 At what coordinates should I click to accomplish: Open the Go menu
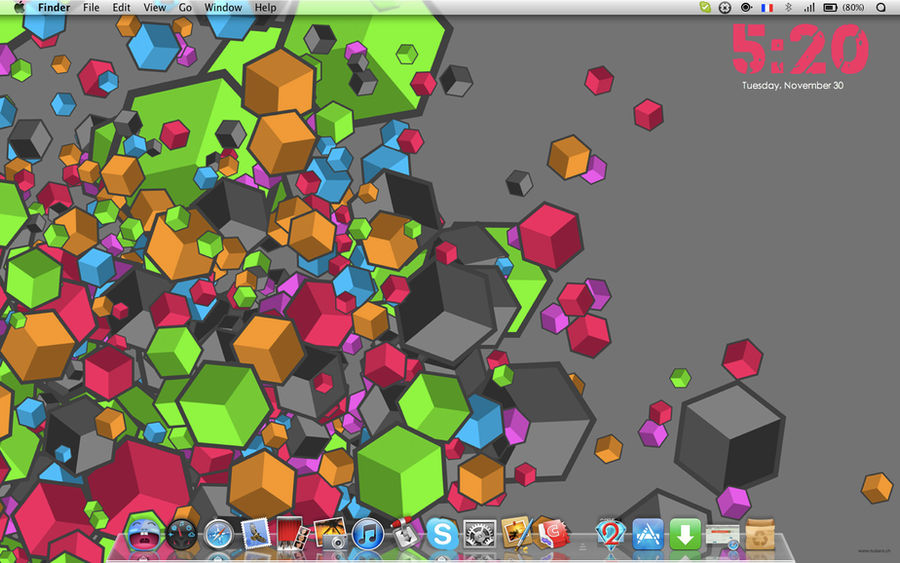click(185, 7)
